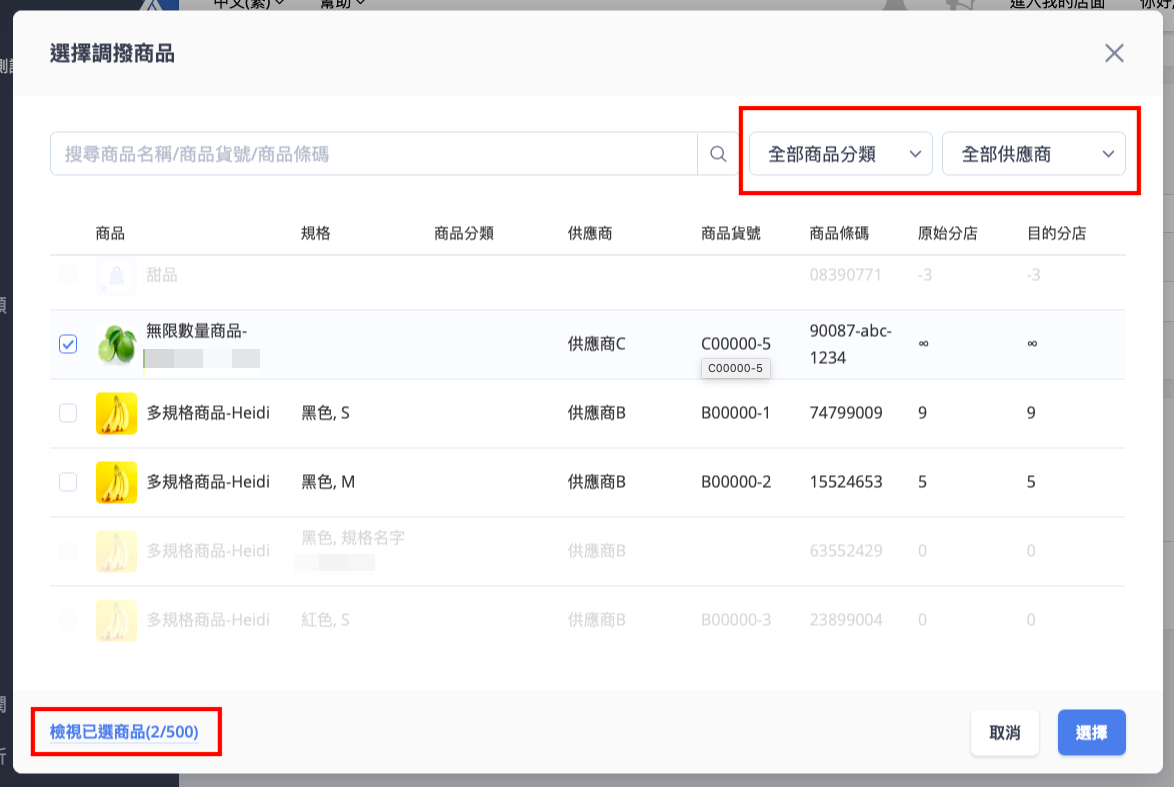Uncheck the 無限數量商品 checkbox
1174x787 pixels.
tap(68, 344)
